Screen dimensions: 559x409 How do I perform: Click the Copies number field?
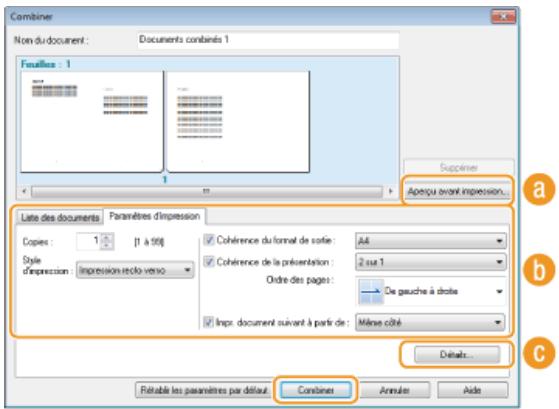[89, 241]
